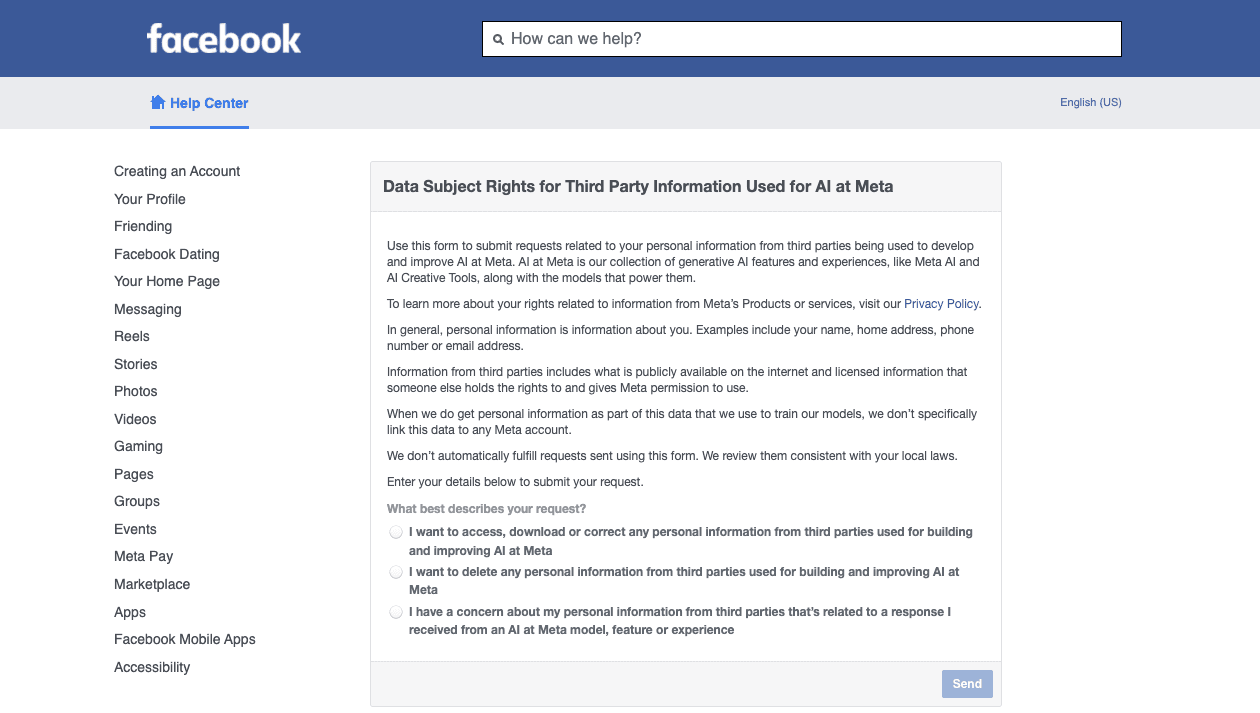This screenshot has height=713, width=1260.
Task: Select the access, download or correct option
Action: (396, 532)
